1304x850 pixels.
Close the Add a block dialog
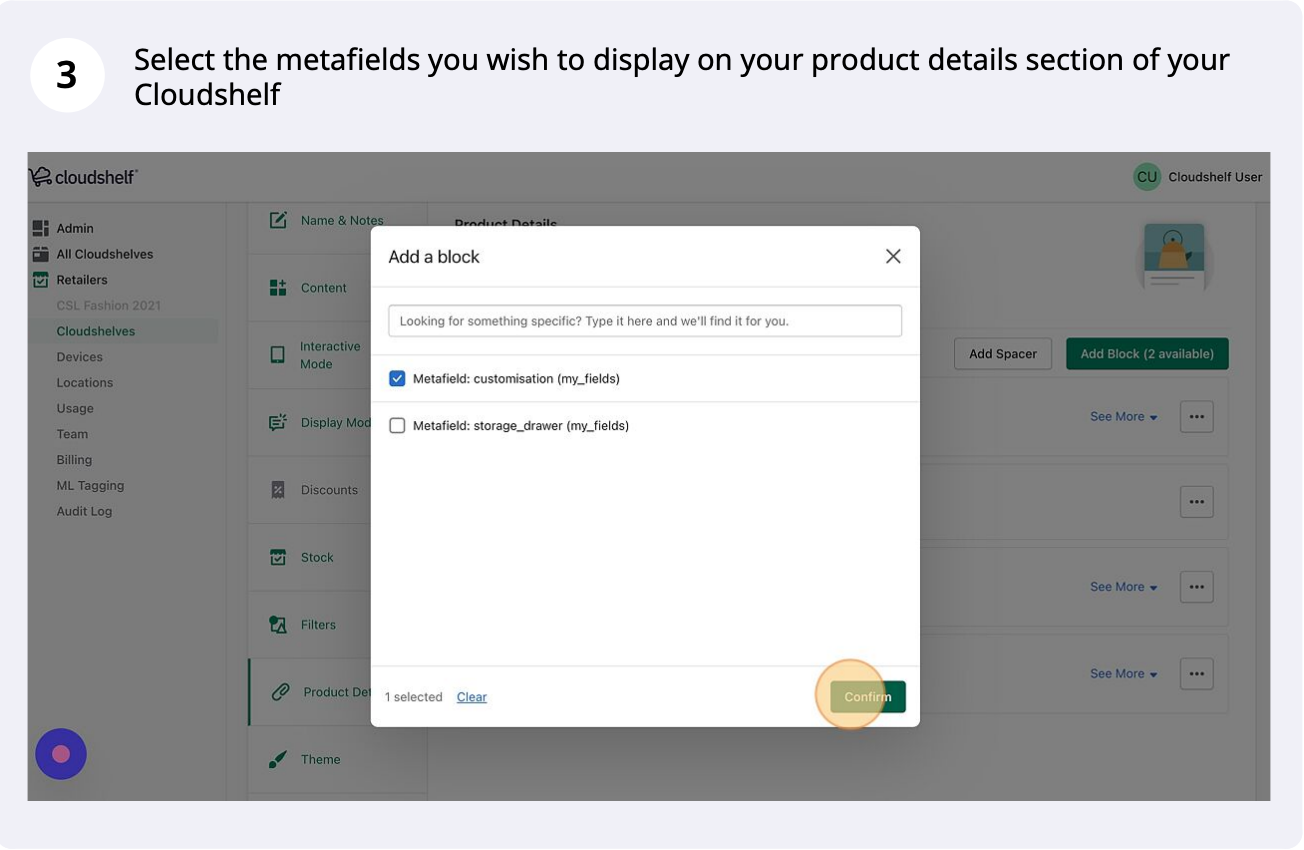click(x=893, y=256)
